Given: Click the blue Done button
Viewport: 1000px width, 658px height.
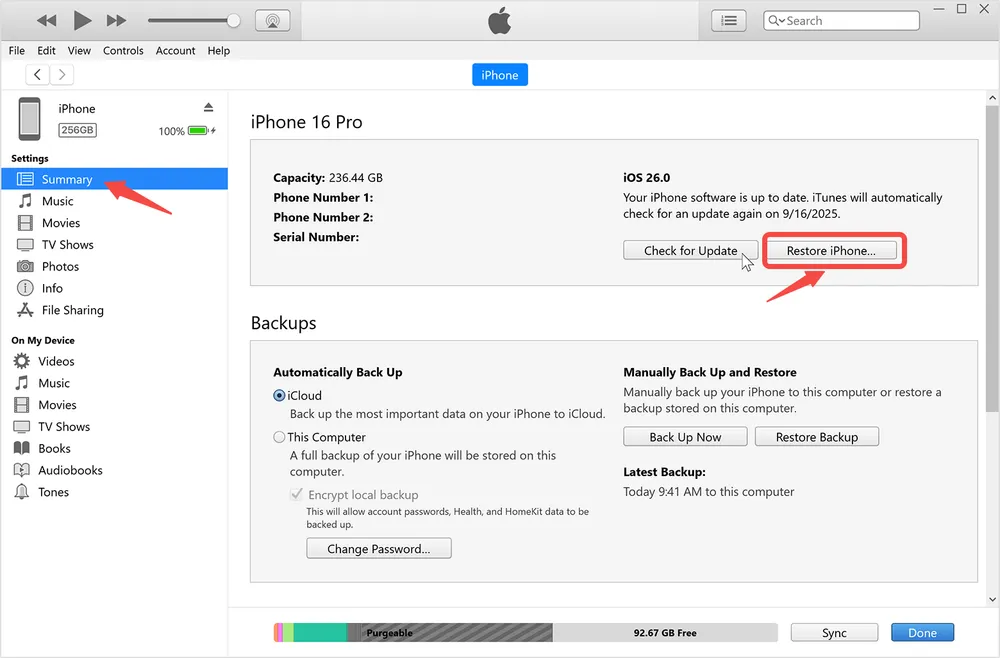Looking at the screenshot, I should coord(922,632).
